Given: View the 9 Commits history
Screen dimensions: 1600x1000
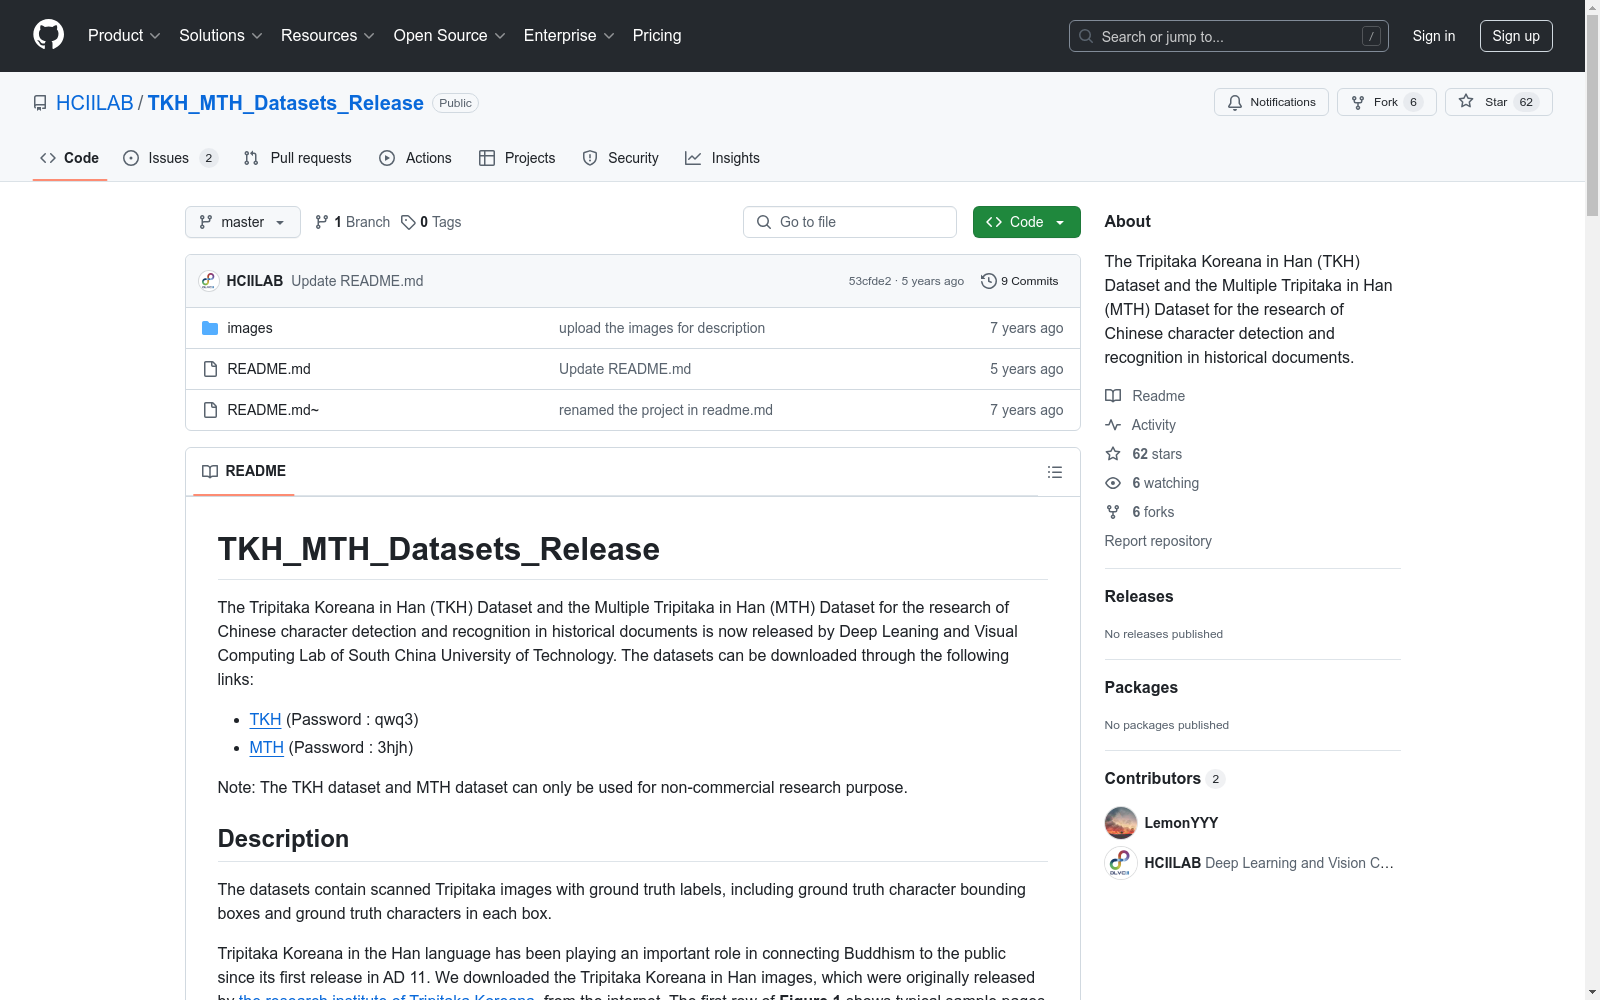Looking at the screenshot, I should click(1020, 281).
